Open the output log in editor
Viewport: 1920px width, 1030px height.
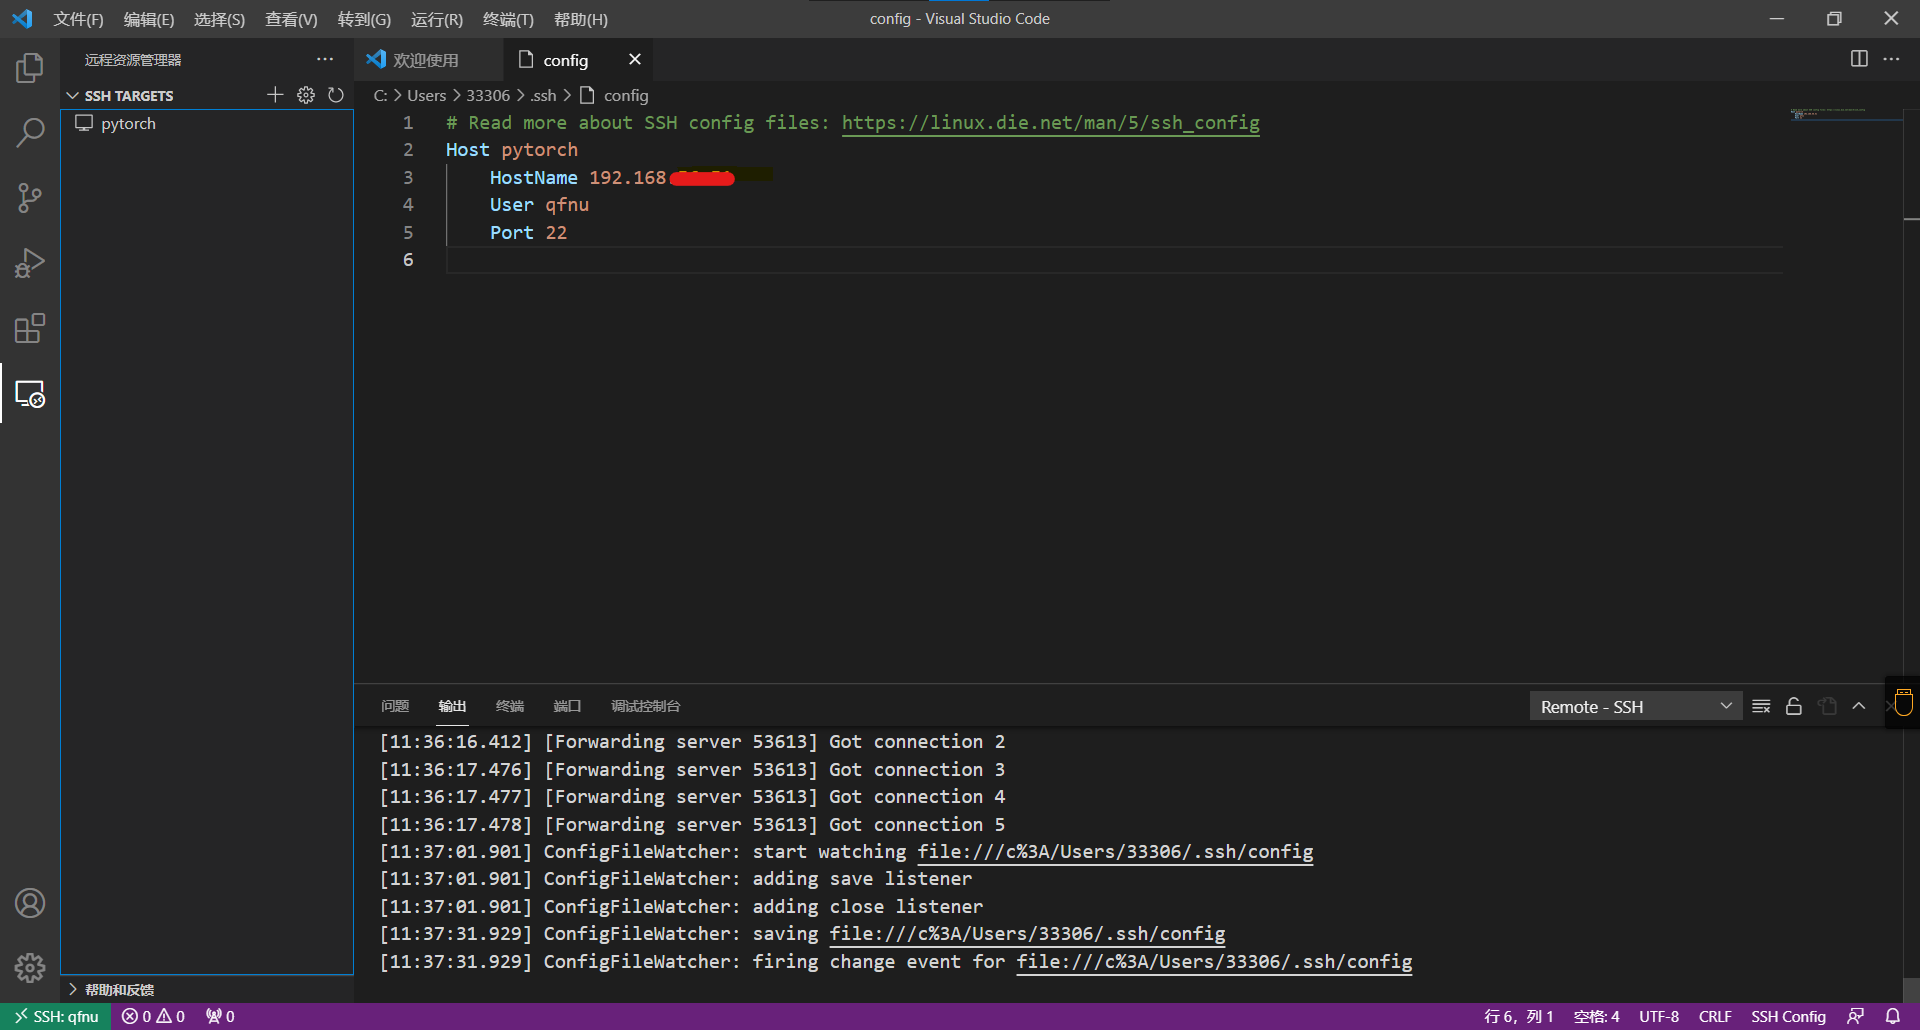point(1827,706)
